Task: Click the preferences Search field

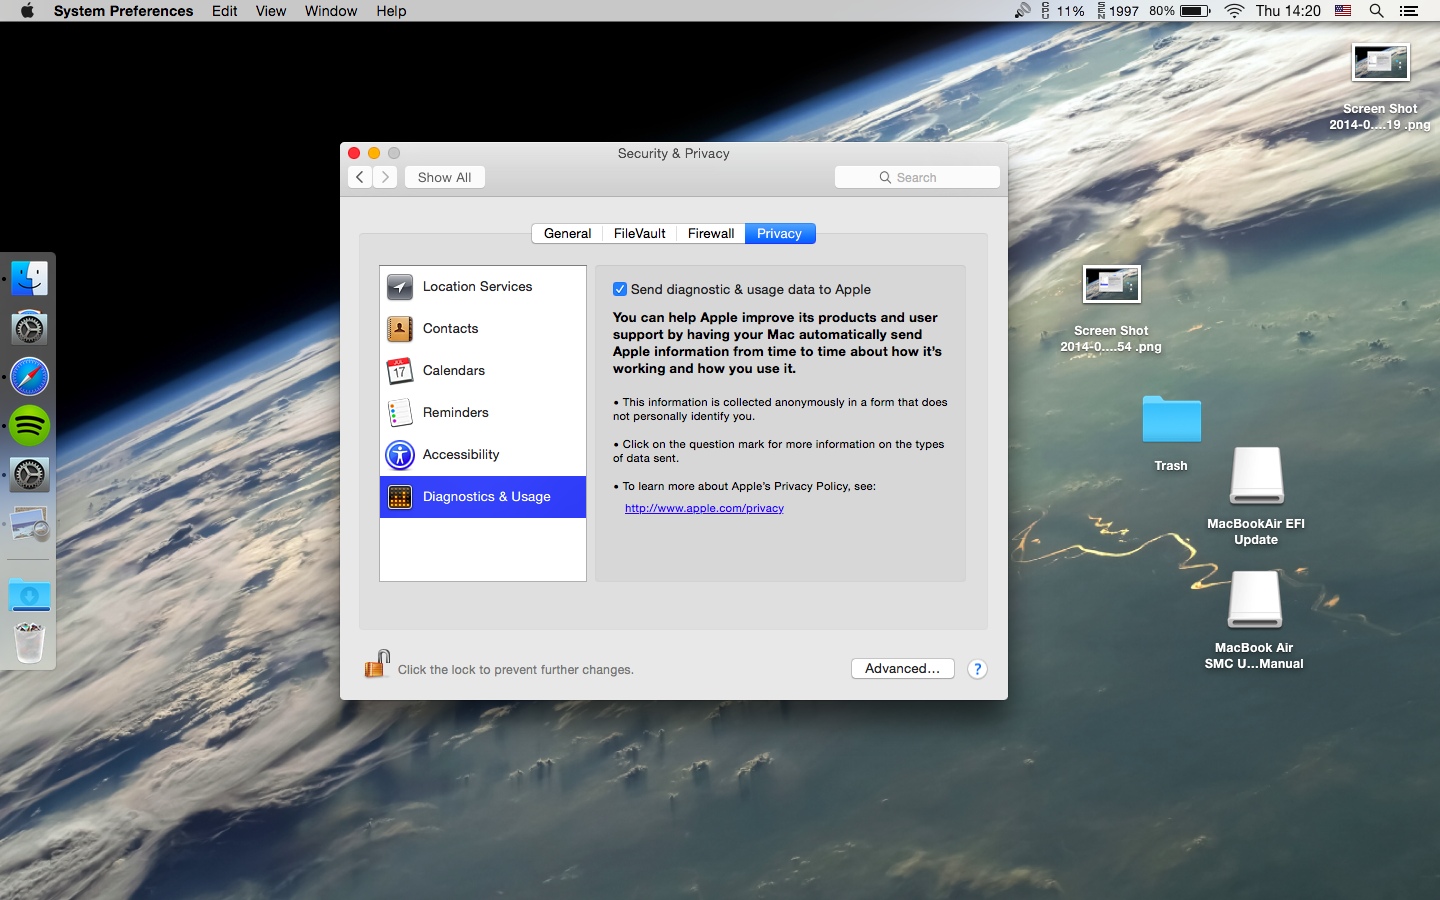Action: click(x=917, y=177)
